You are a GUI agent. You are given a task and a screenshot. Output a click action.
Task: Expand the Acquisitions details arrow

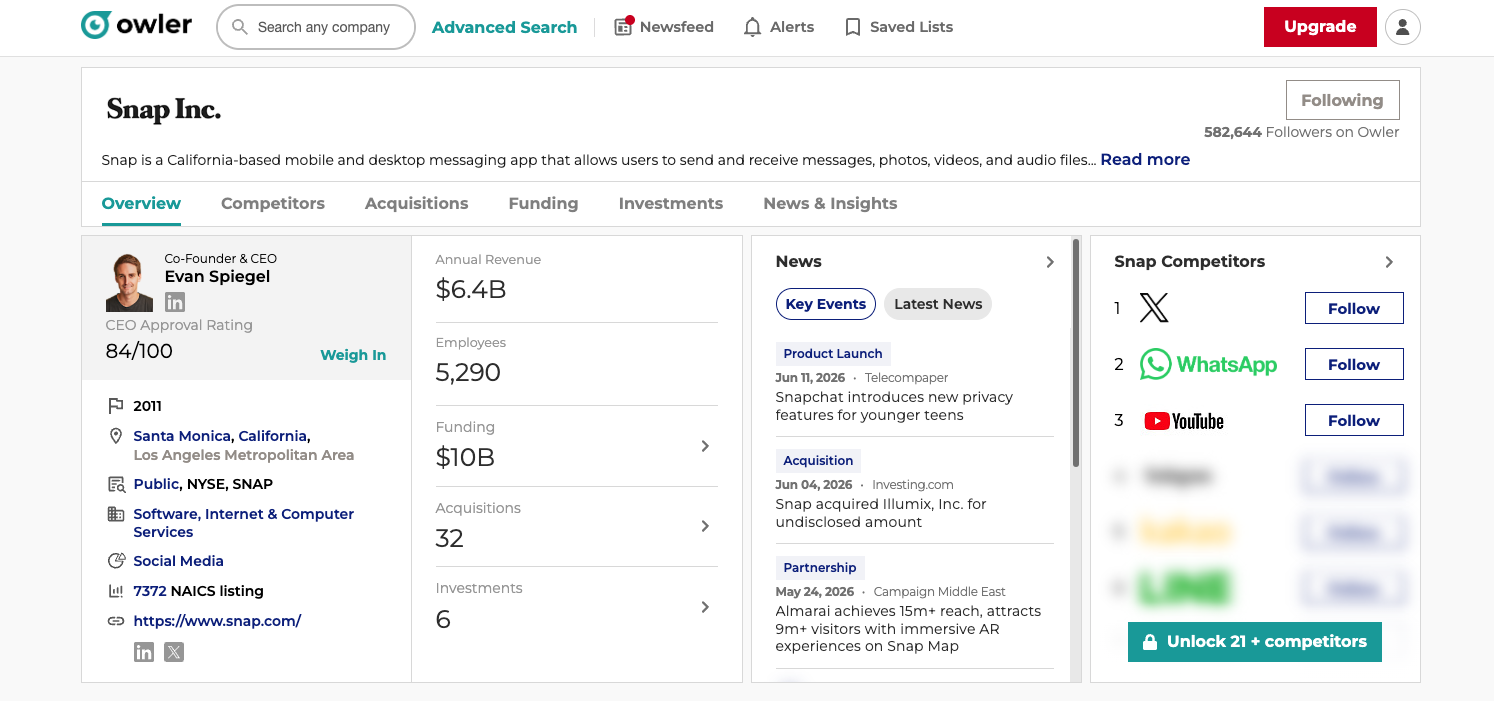click(705, 526)
